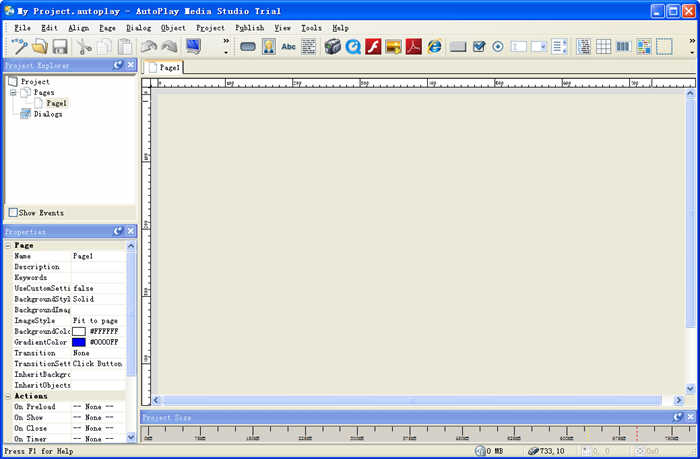Collapse the Actions section in Properties
700x459 pixels.
pos(8,396)
